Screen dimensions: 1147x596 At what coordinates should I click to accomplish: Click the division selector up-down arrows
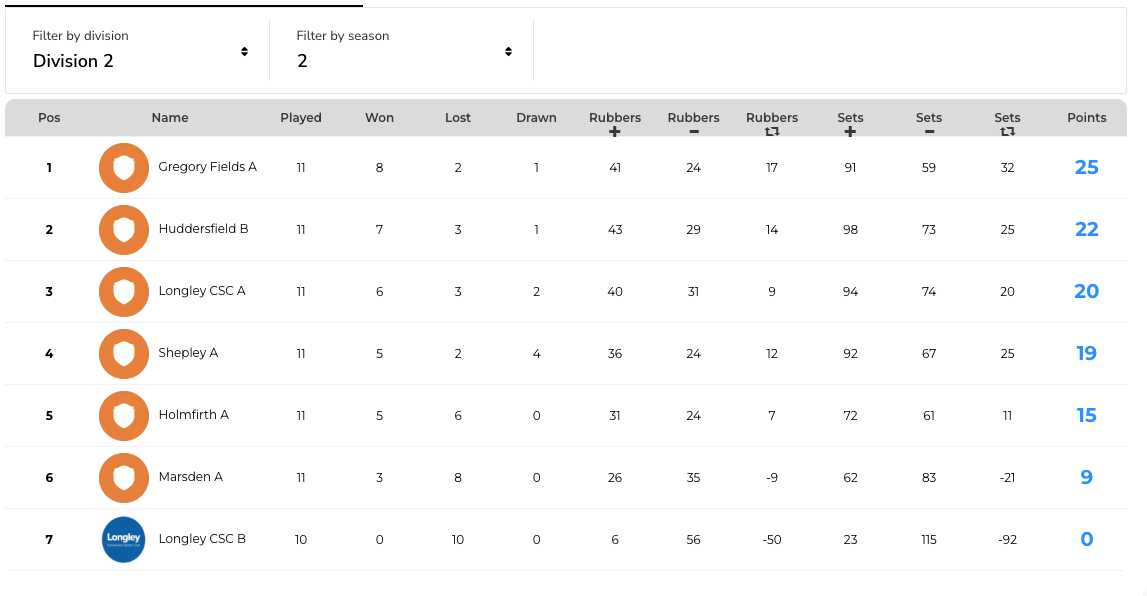pyautogui.click(x=244, y=51)
